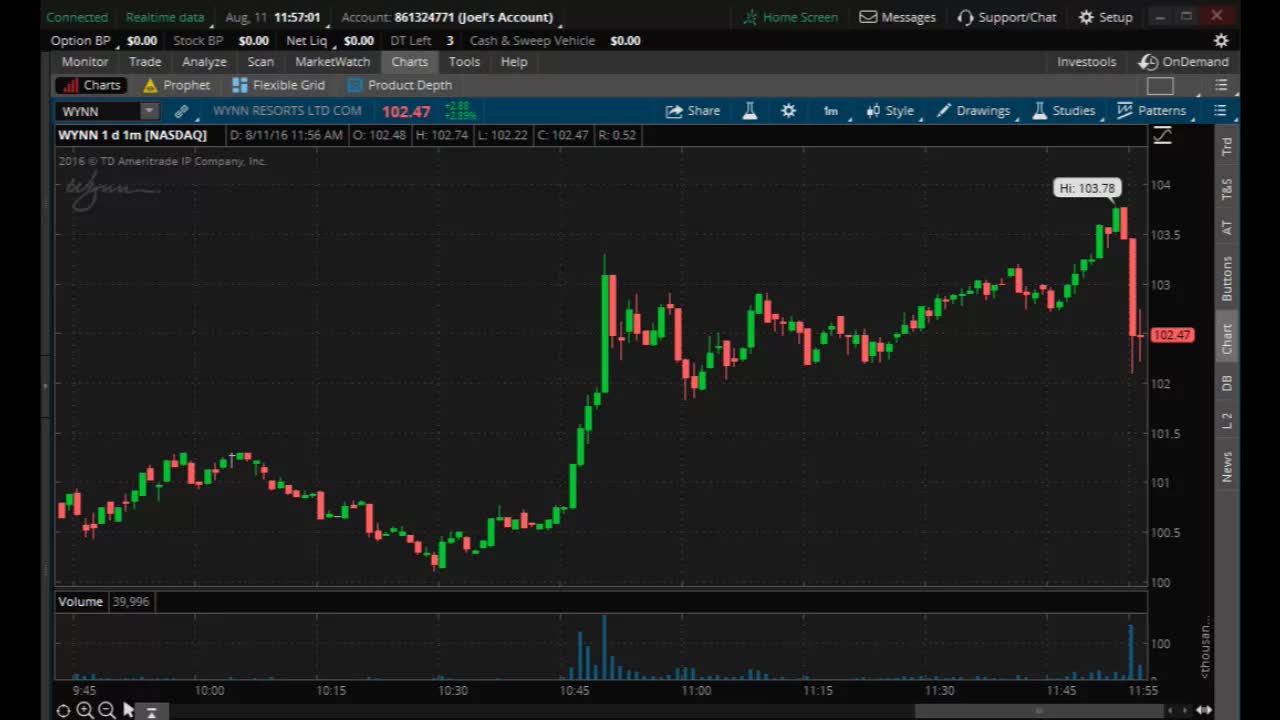This screenshot has width=1280, height=720.
Task: Open Charts subtab bar list menu icon
Action: click(1220, 86)
